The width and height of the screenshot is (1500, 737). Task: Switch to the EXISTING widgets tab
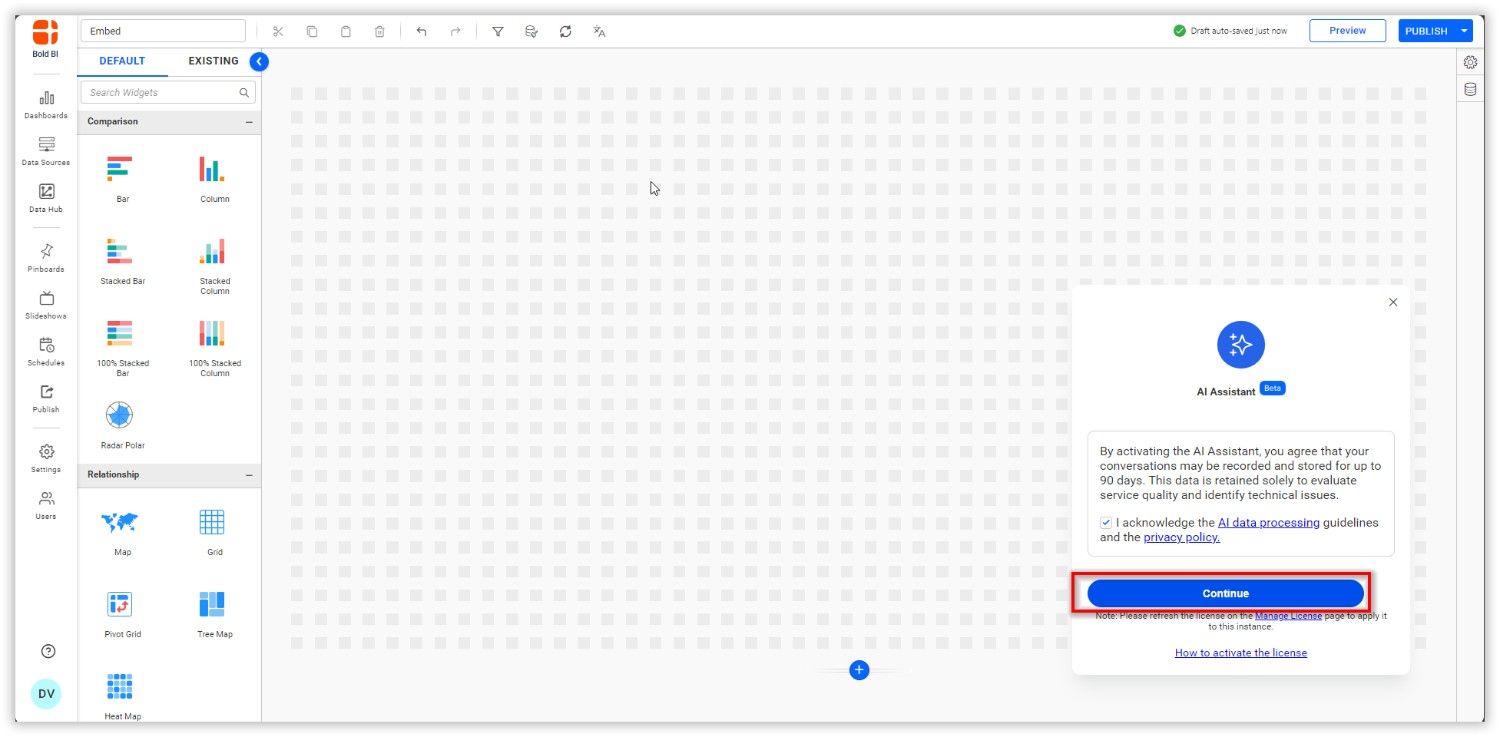pyautogui.click(x=213, y=61)
